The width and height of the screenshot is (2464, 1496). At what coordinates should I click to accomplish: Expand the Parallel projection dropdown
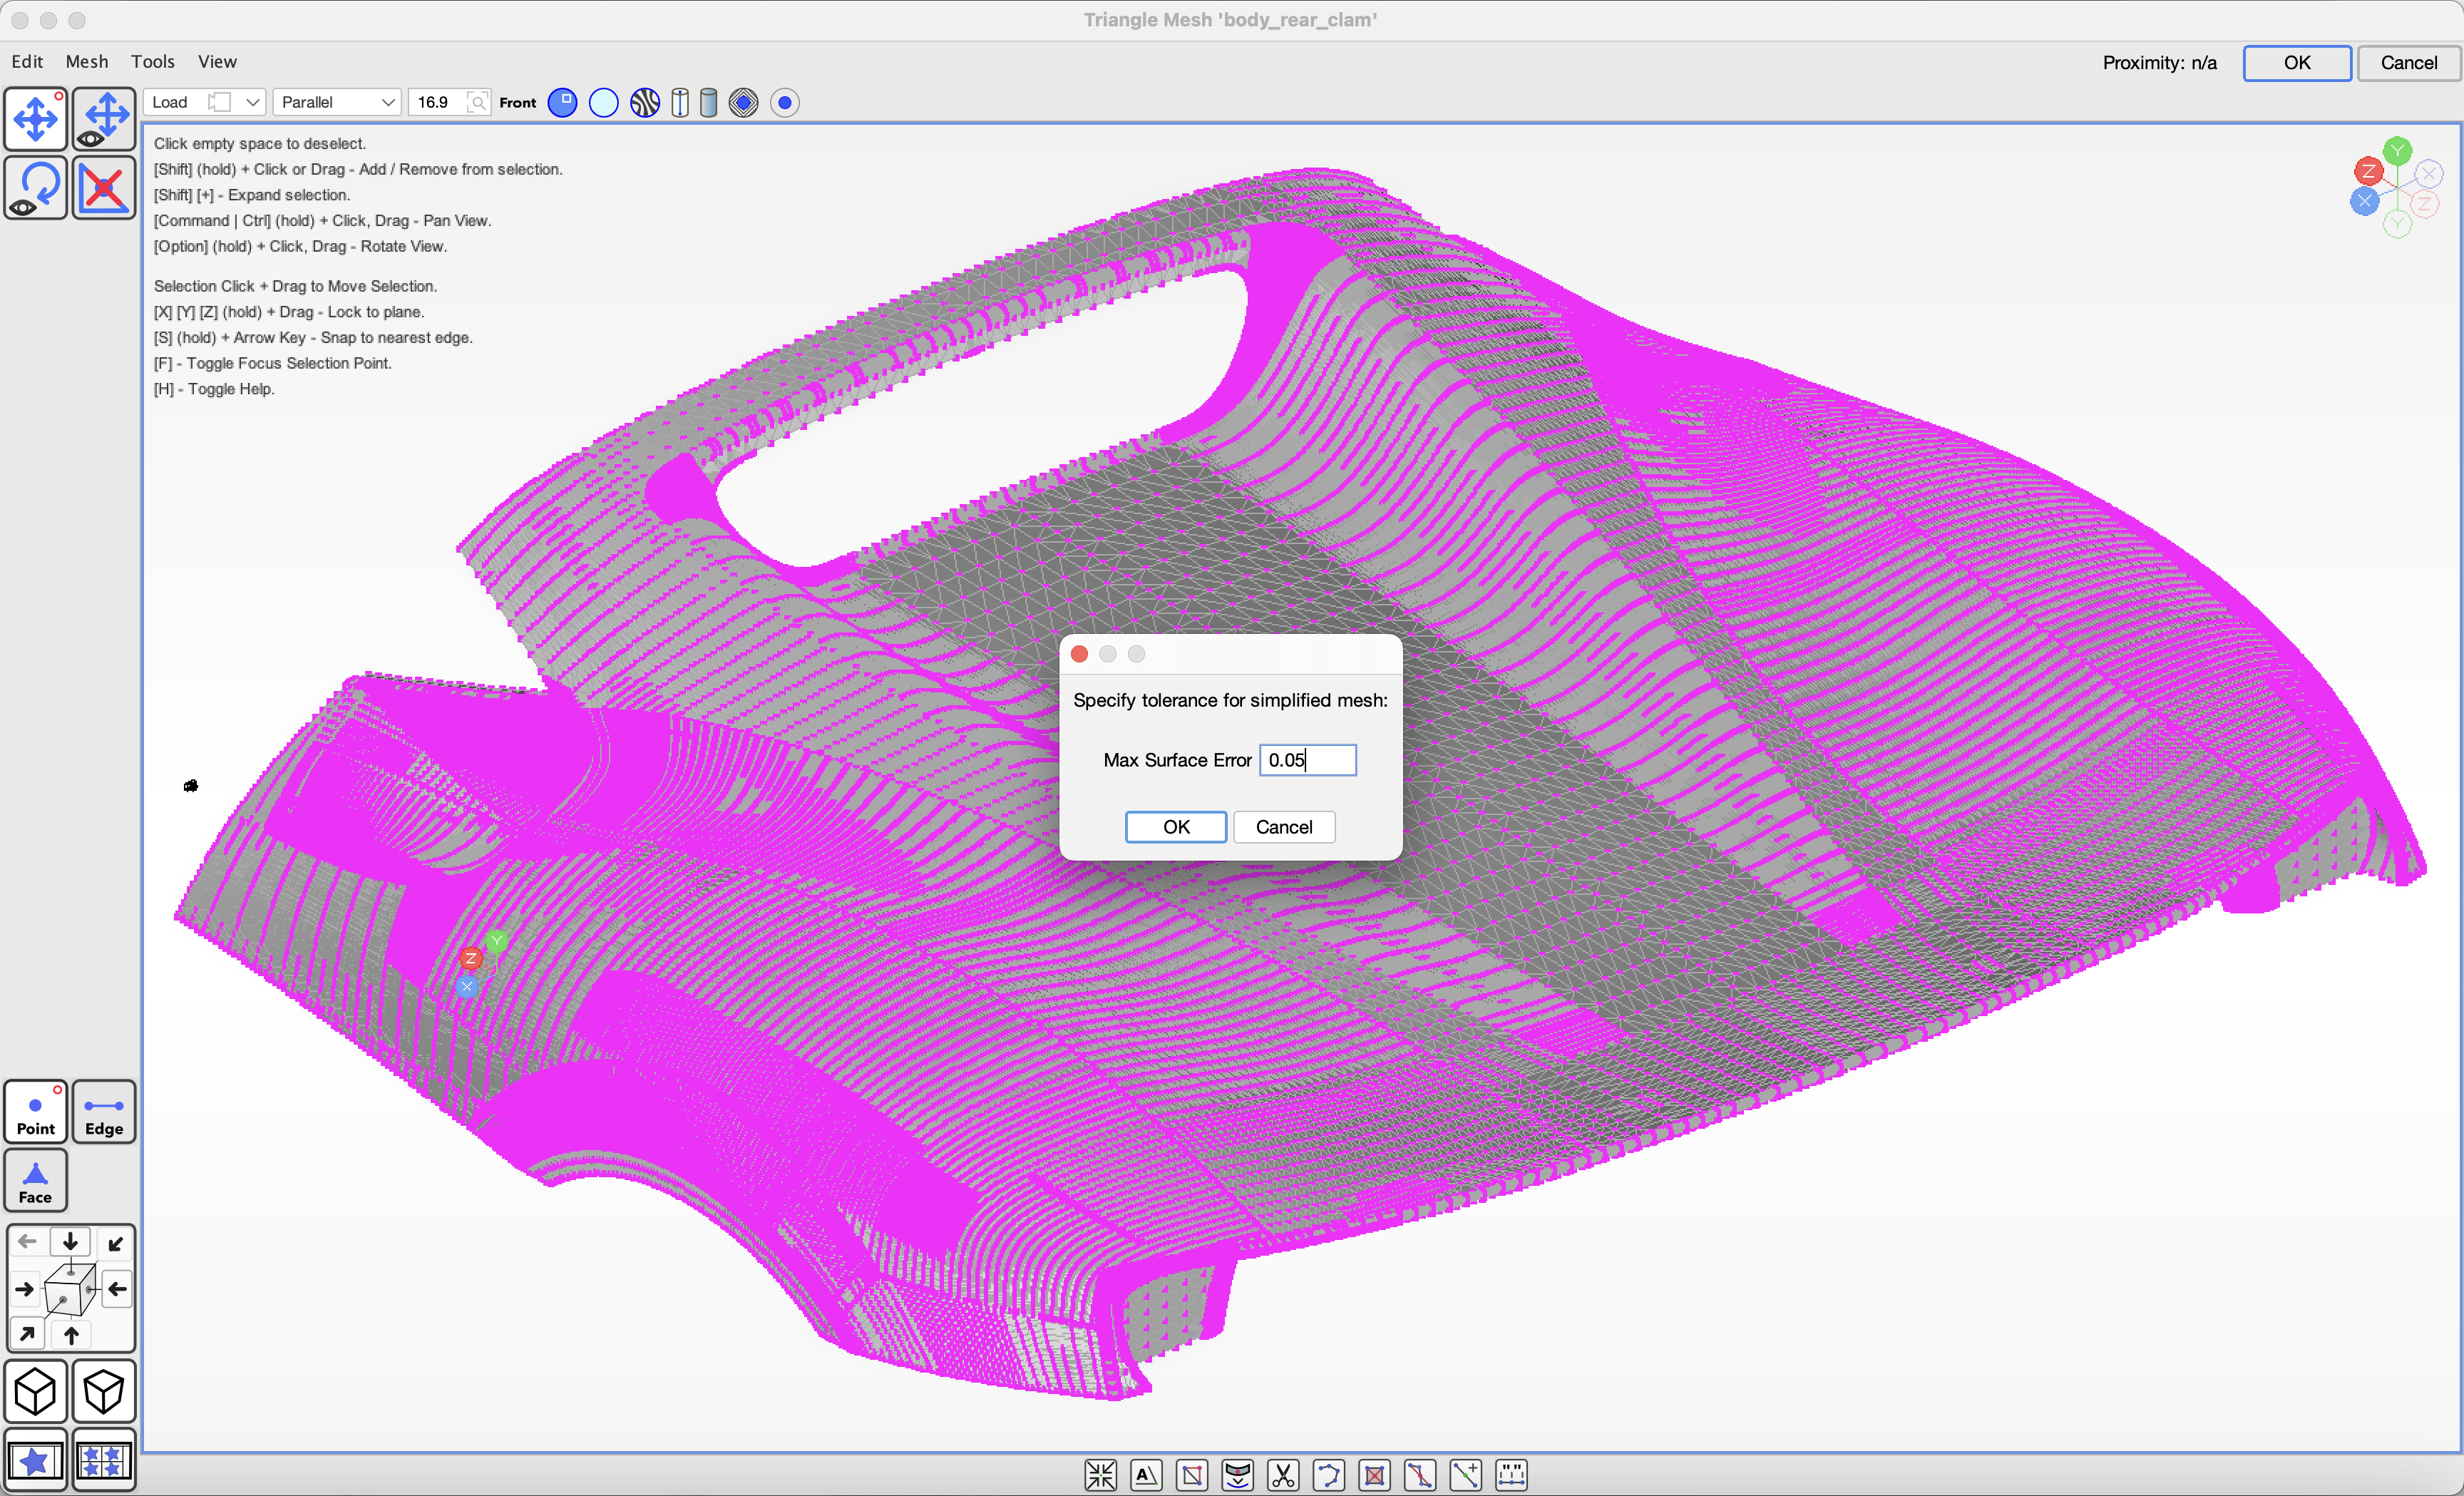coord(337,102)
